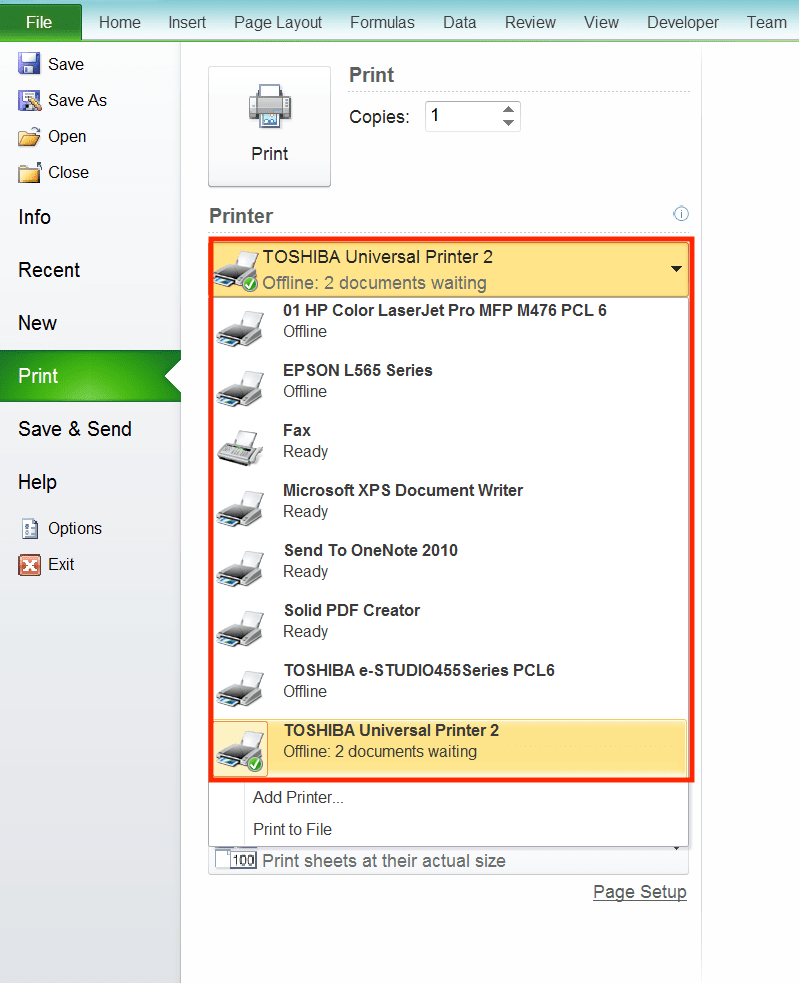Click the Close folder icon
The height and width of the screenshot is (983, 799).
tap(29, 172)
